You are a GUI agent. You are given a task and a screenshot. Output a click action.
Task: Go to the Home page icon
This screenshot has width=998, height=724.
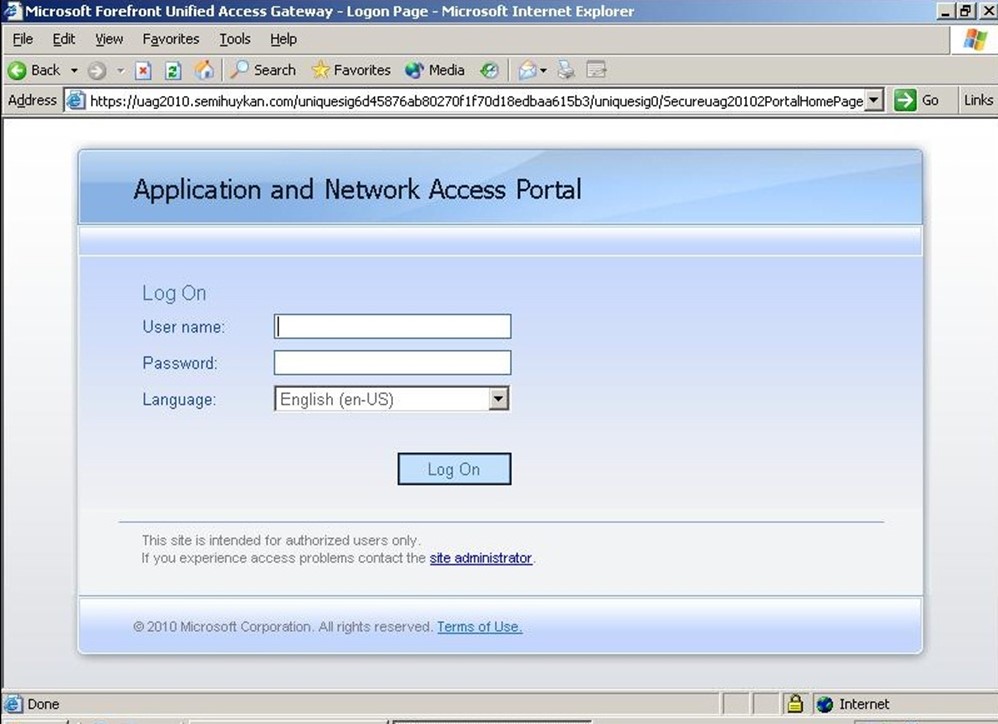tap(203, 70)
